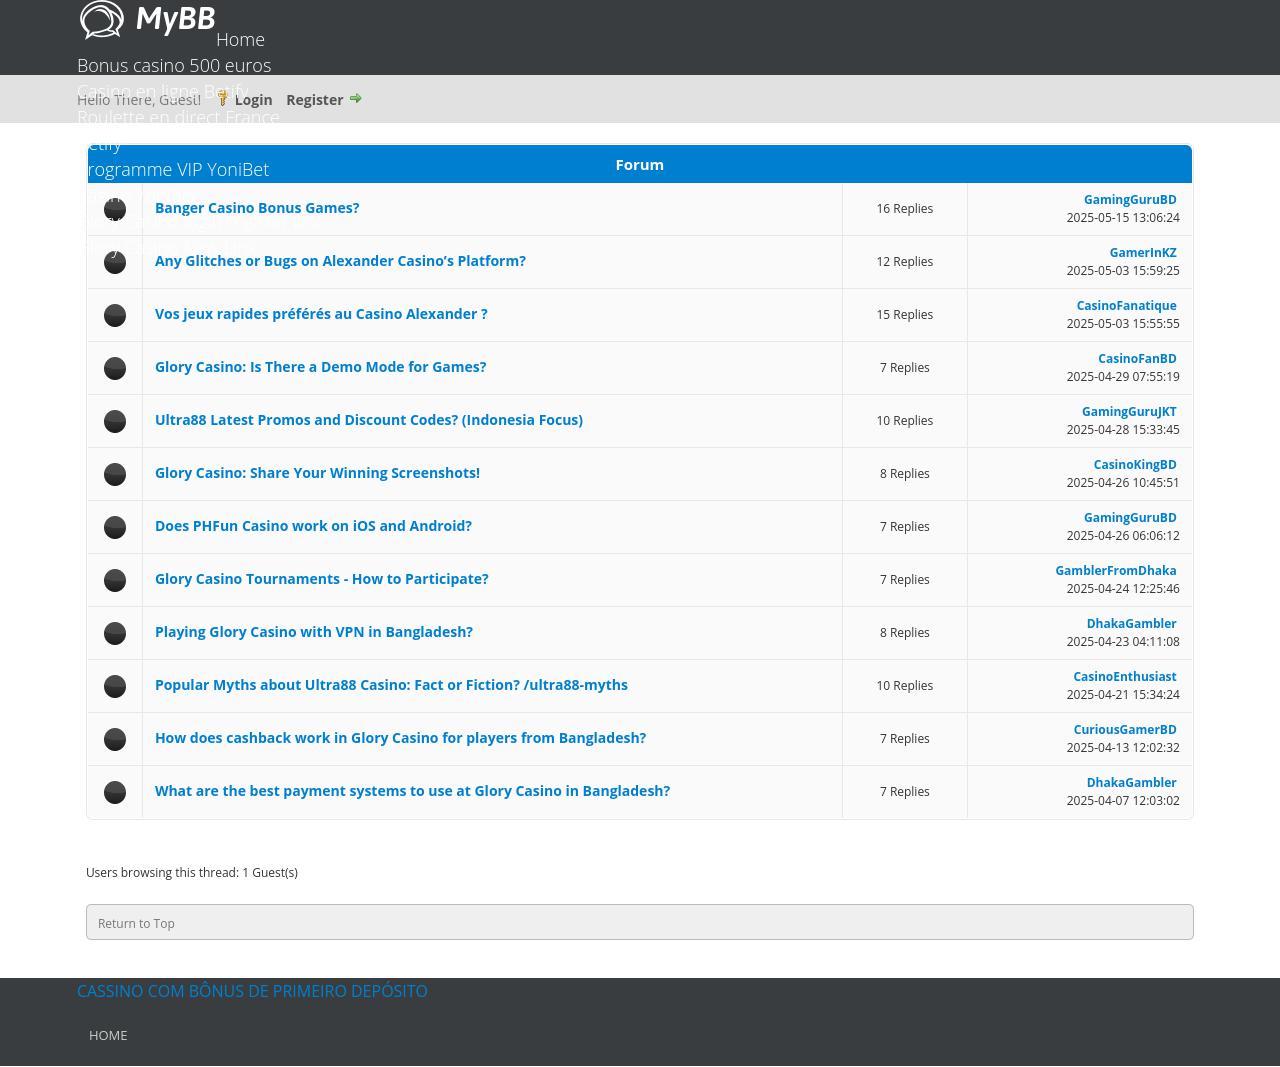Open the Bonus casino 500 euros menu link
The height and width of the screenshot is (1067, 1280).
click(x=174, y=66)
